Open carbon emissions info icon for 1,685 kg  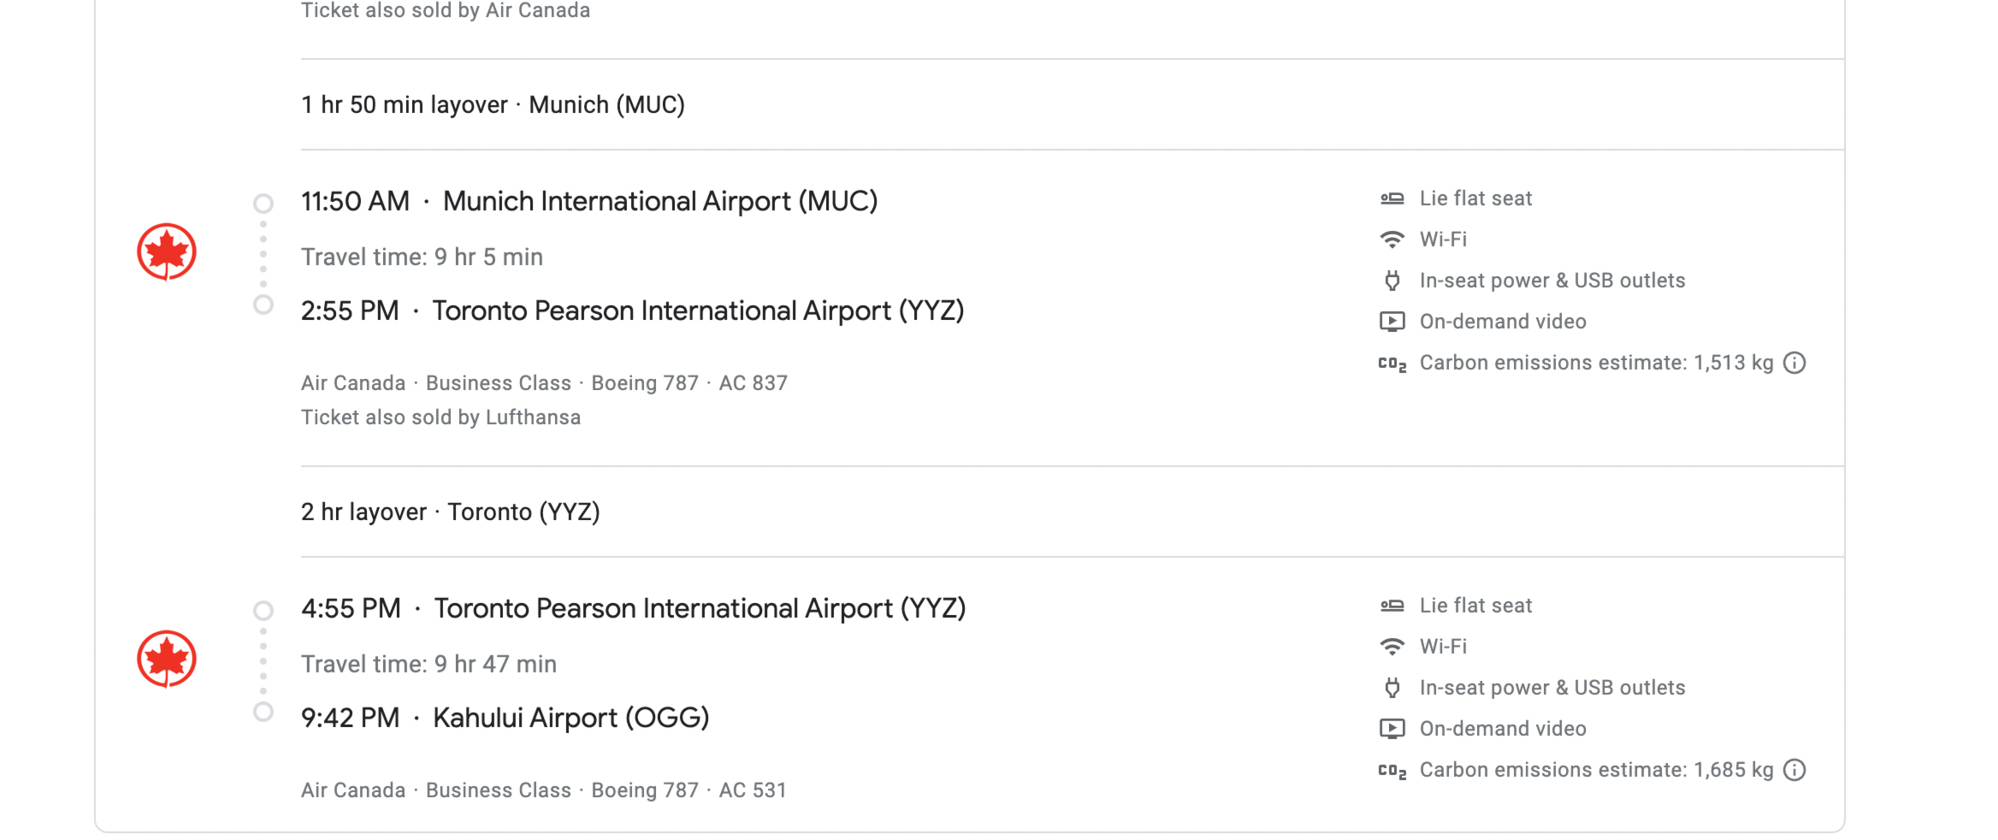pyautogui.click(x=1795, y=770)
